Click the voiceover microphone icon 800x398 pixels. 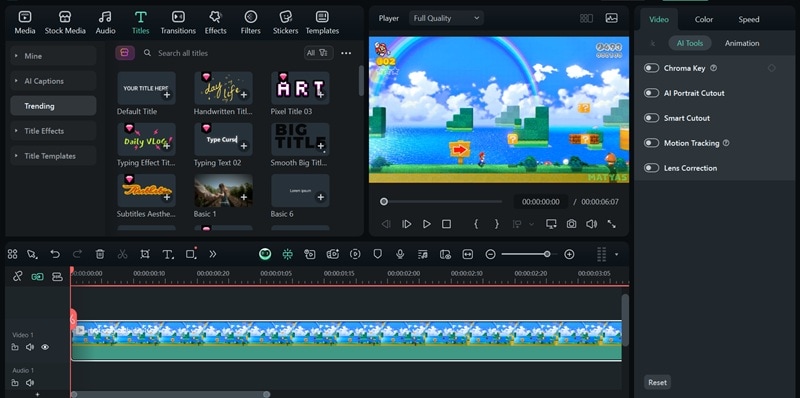click(401, 254)
